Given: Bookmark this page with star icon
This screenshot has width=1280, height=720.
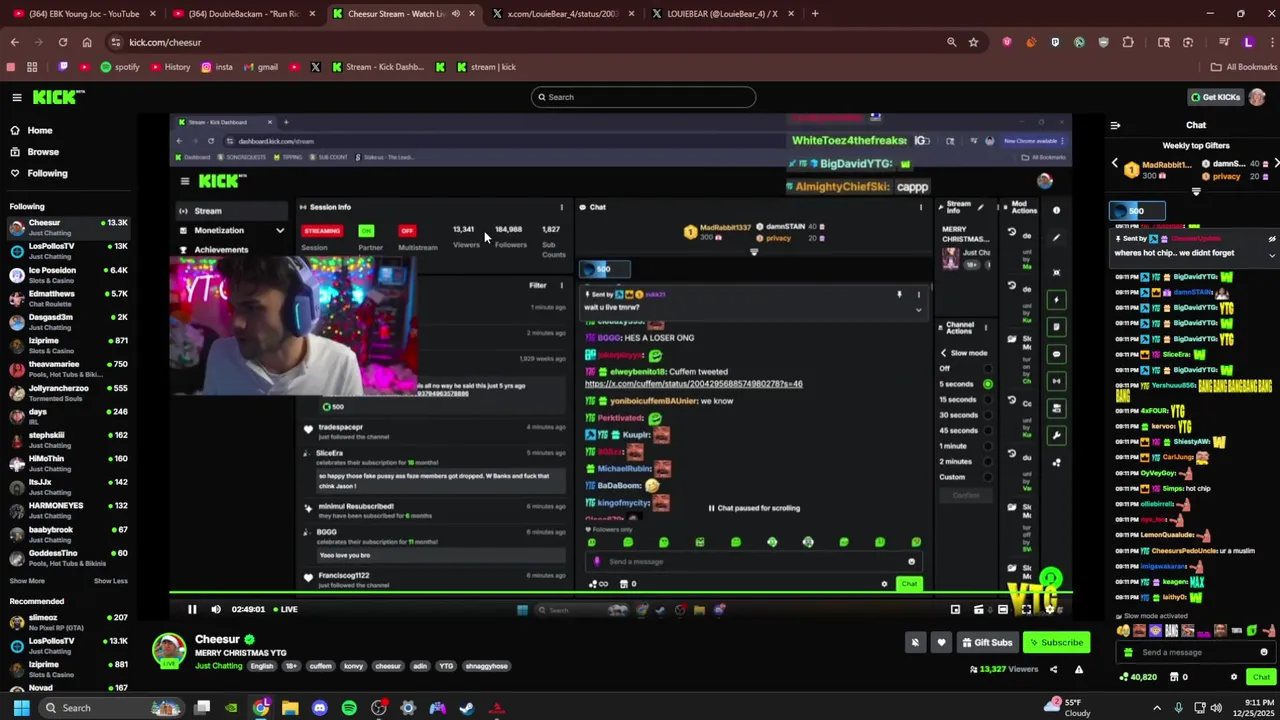Looking at the screenshot, I should pos(973,42).
